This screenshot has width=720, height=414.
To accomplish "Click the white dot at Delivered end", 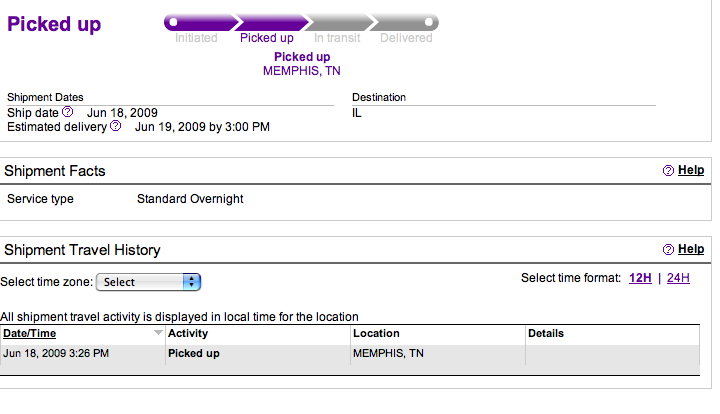I will point(428,22).
